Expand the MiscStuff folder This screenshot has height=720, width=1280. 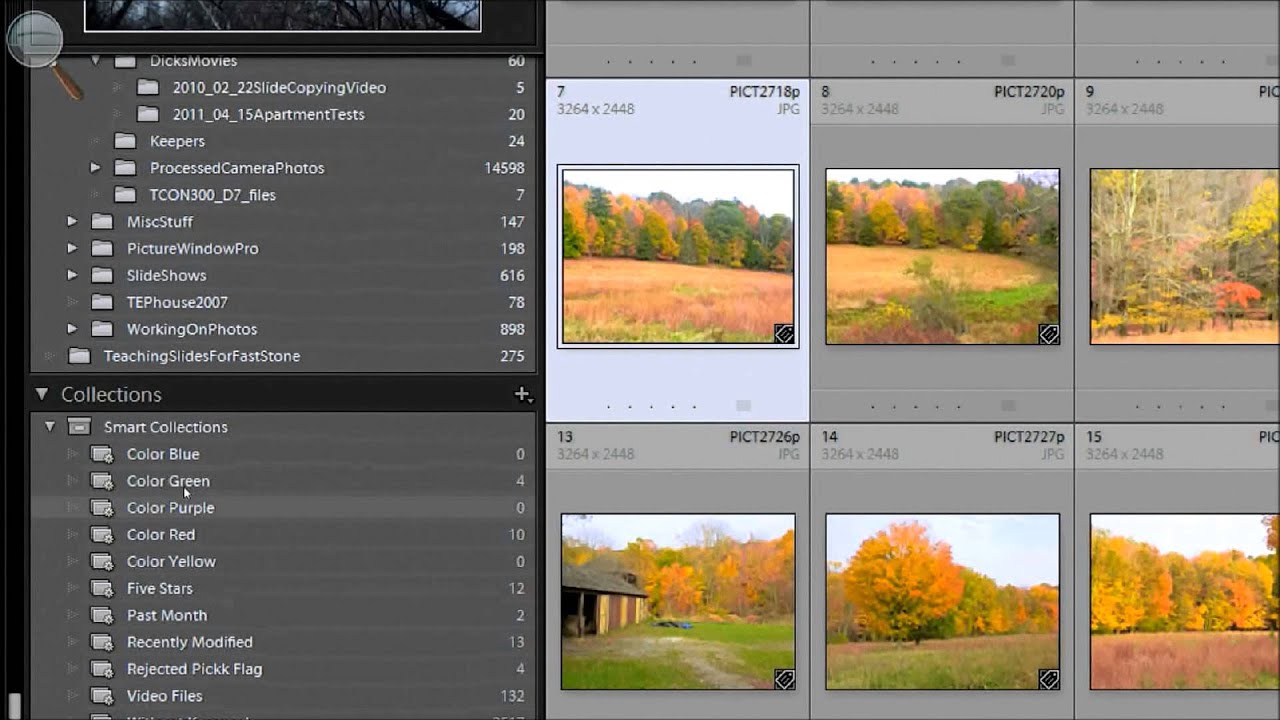(x=72, y=222)
